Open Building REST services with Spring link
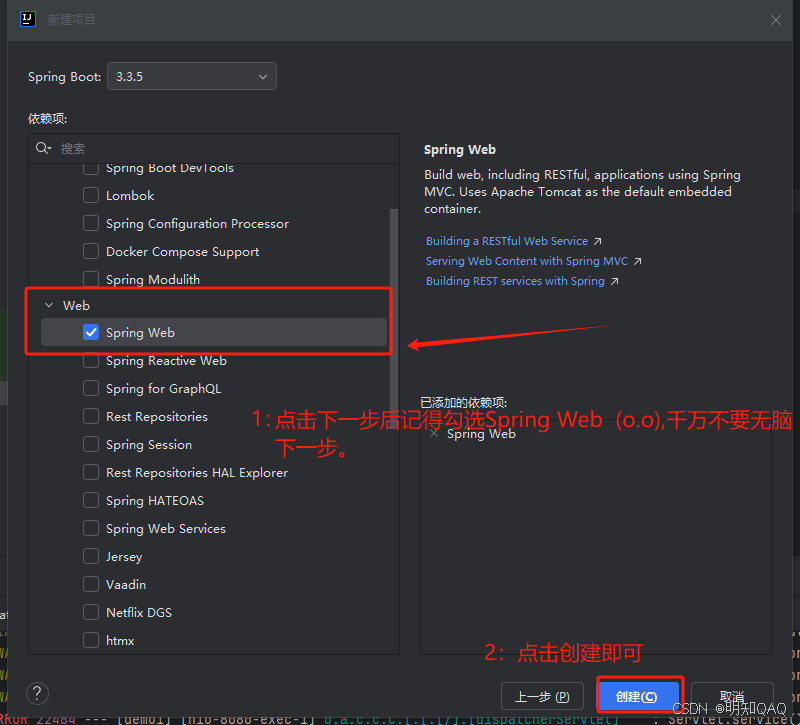The image size is (800, 725). tap(521, 281)
